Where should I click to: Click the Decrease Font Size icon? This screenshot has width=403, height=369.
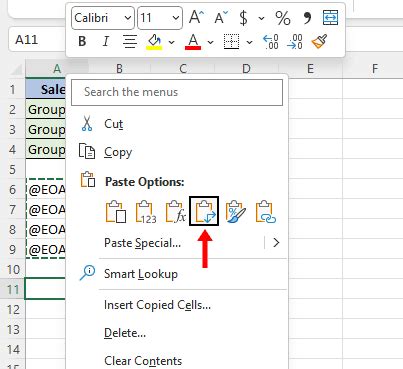[221, 18]
